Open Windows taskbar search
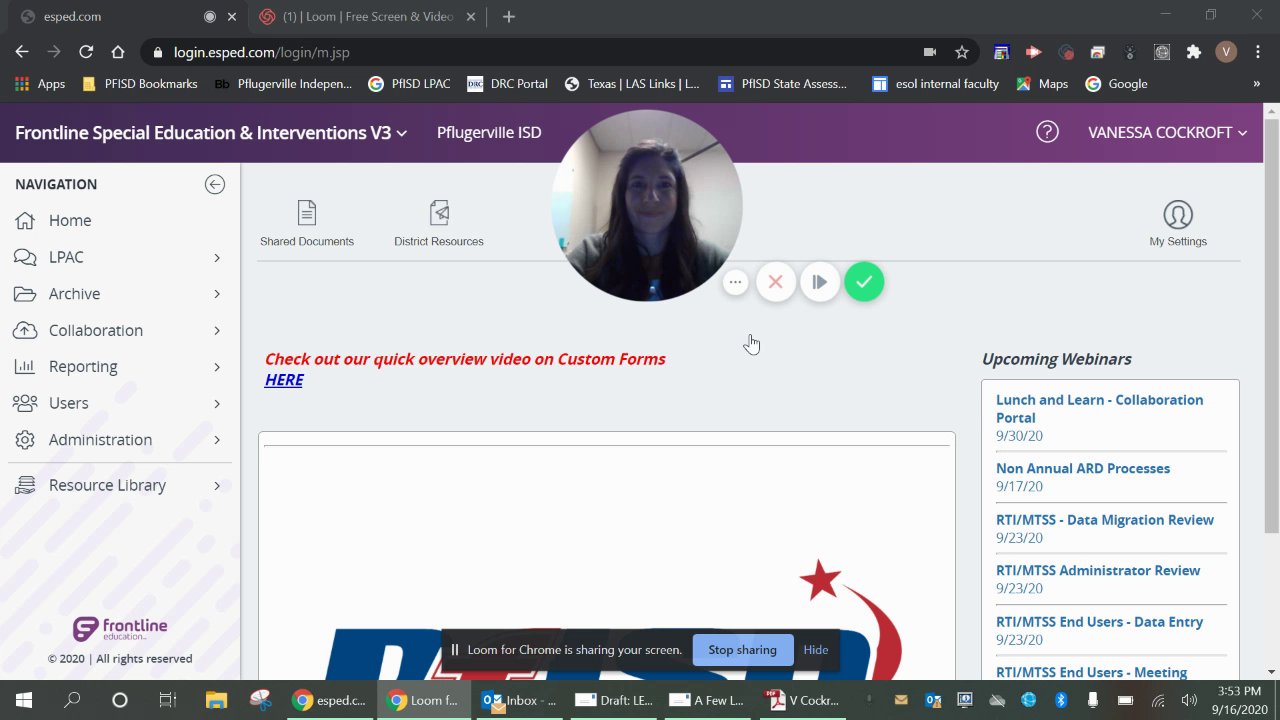 tap(72, 700)
